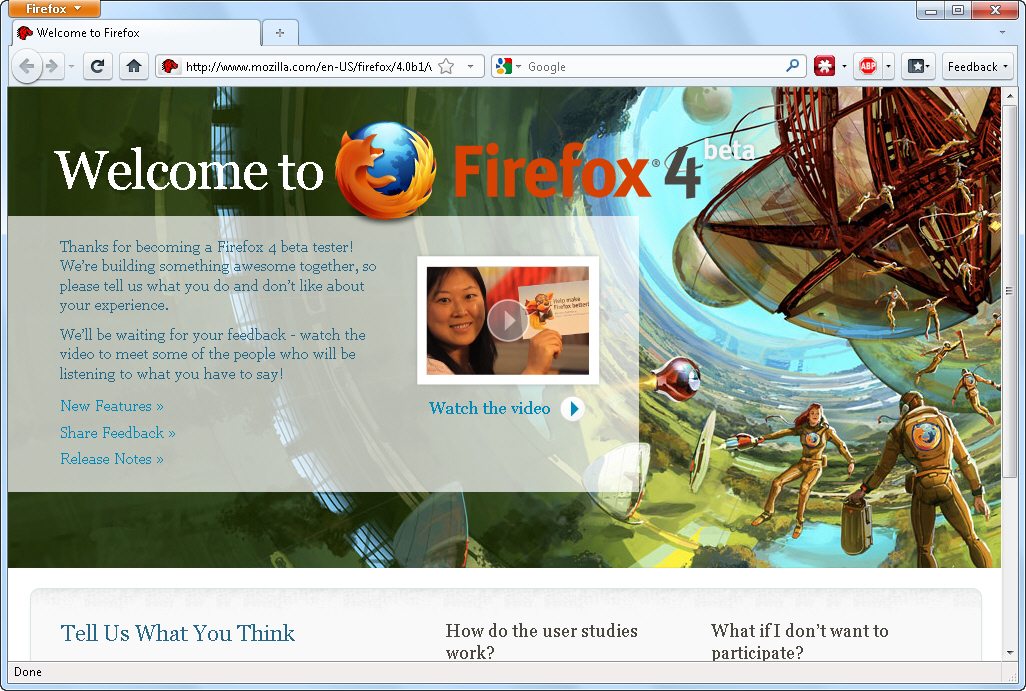Image resolution: width=1026 pixels, height=691 pixels.
Task: Go to the Home page
Action: [x=133, y=67]
